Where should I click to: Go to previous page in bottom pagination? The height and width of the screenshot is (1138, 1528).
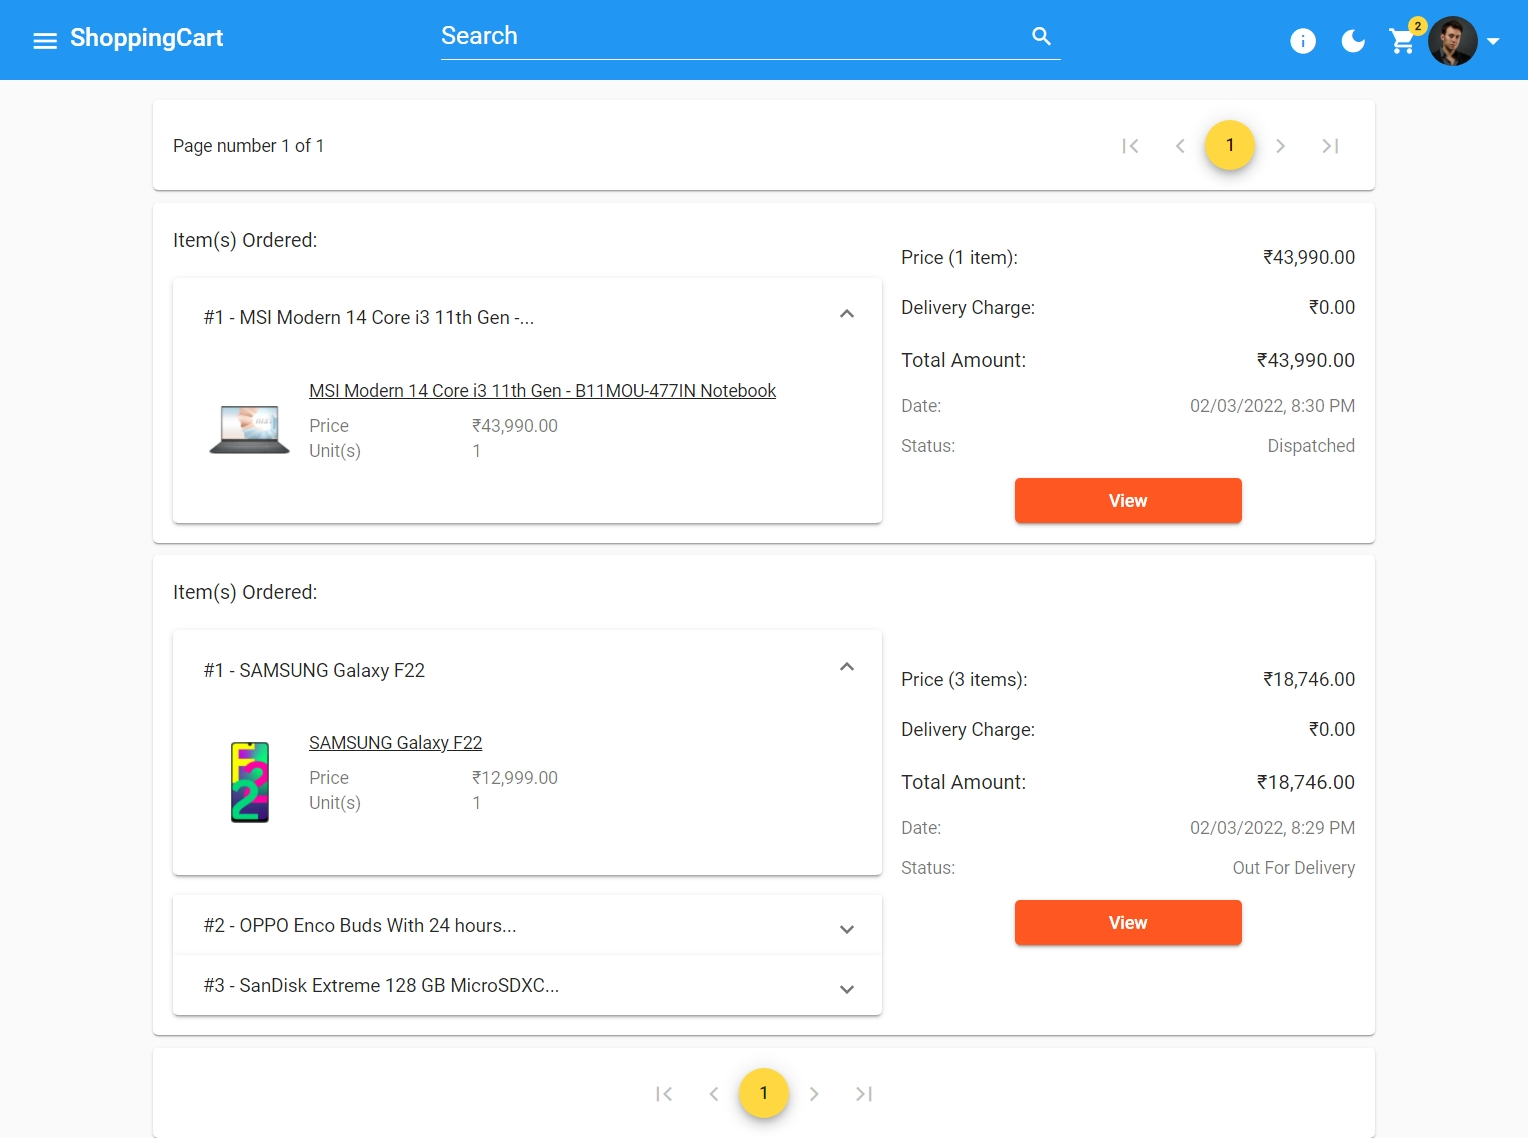pyautogui.click(x=714, y=1094)
